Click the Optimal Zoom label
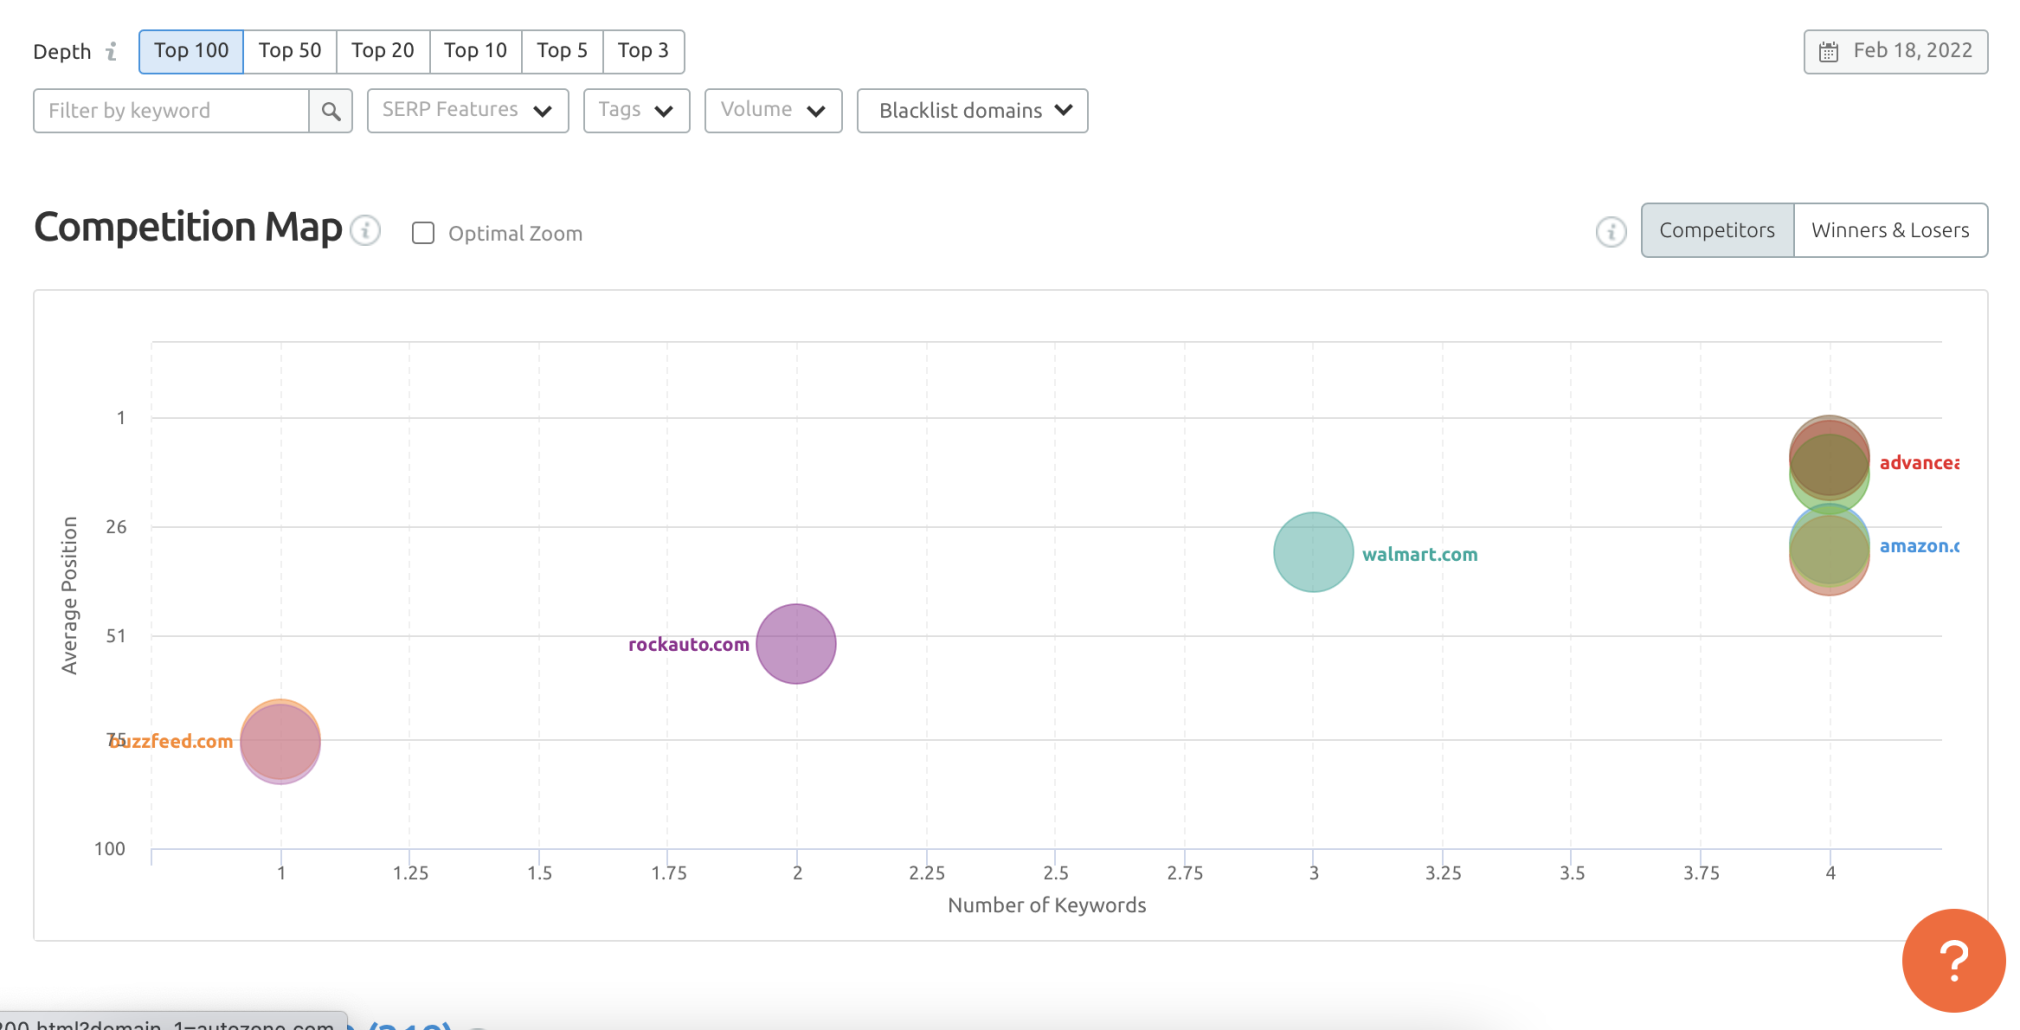This screenshot has width=2020, height=1030. [x=515, y=234]
